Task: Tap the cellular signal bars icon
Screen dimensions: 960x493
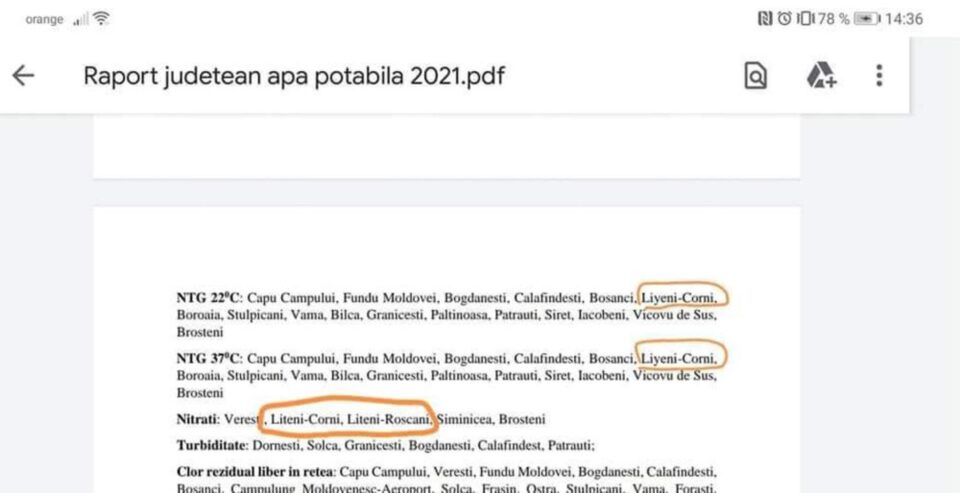Action: point(80,20)
